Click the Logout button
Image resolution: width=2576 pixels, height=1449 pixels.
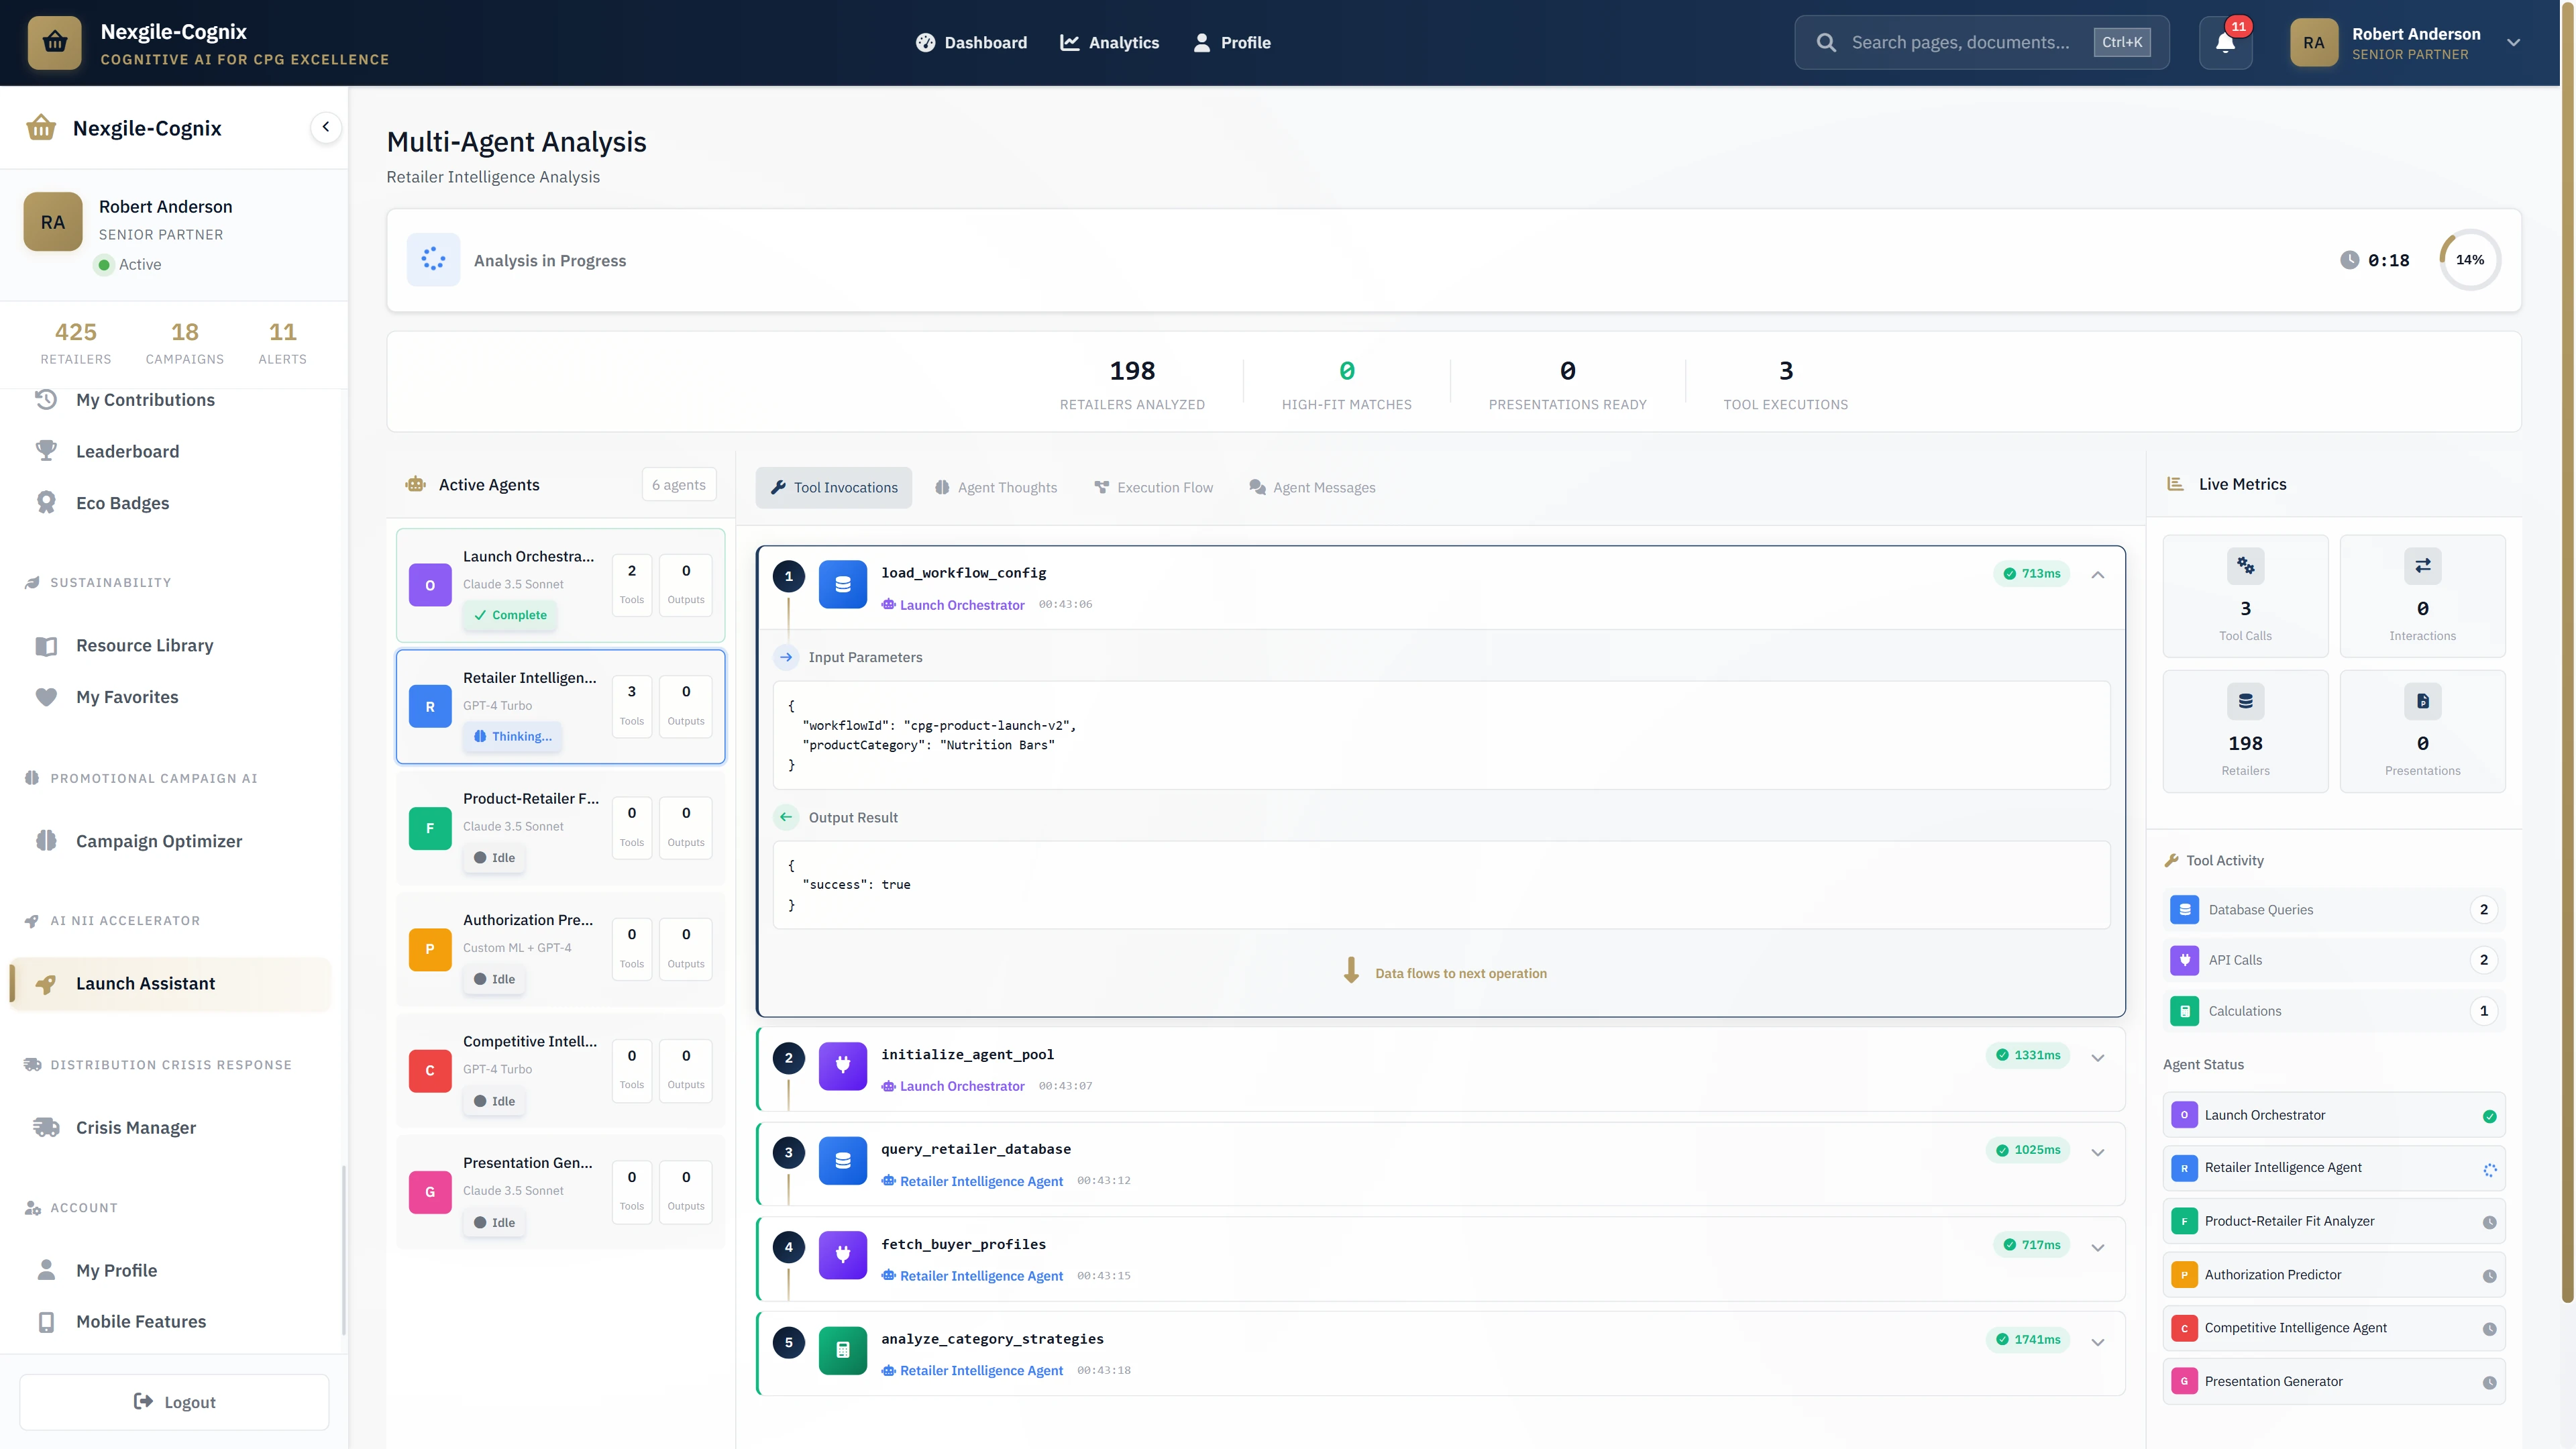coord(174,1402)
